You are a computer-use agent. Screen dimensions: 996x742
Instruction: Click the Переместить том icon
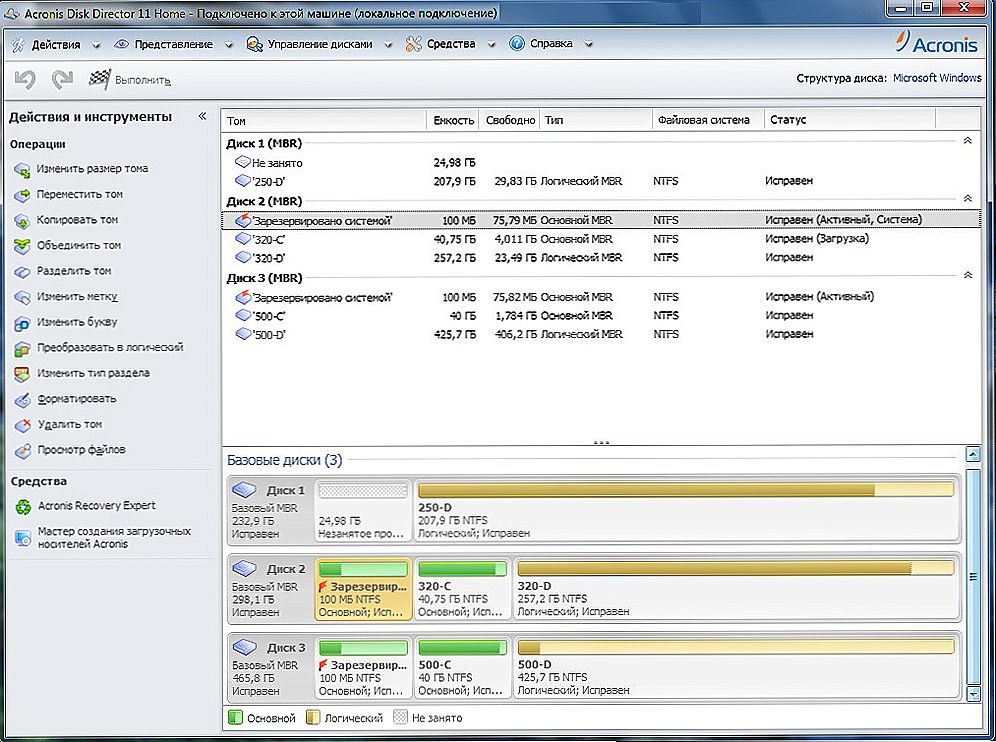[x=22, y=195]
